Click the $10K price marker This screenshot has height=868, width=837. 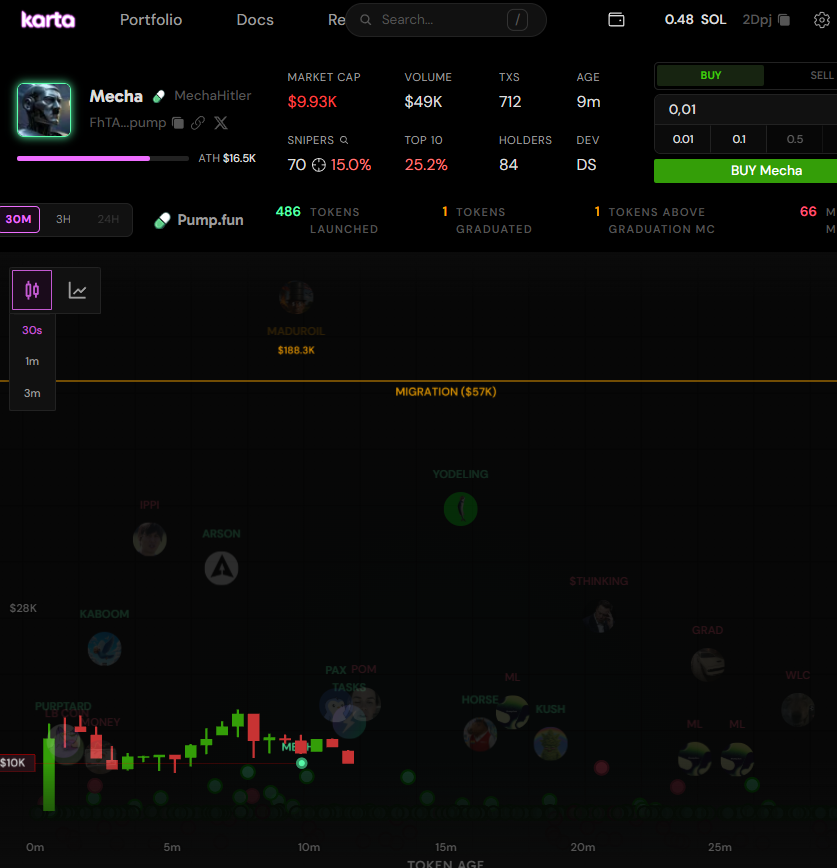tap(17, 763)
